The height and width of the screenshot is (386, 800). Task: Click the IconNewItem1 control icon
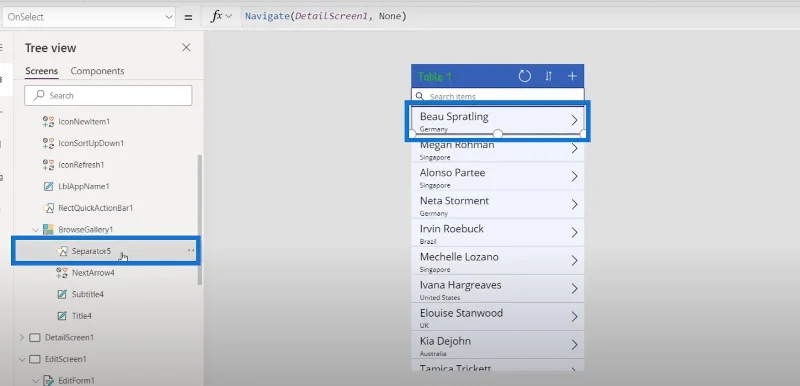click(x=48, y=121)
